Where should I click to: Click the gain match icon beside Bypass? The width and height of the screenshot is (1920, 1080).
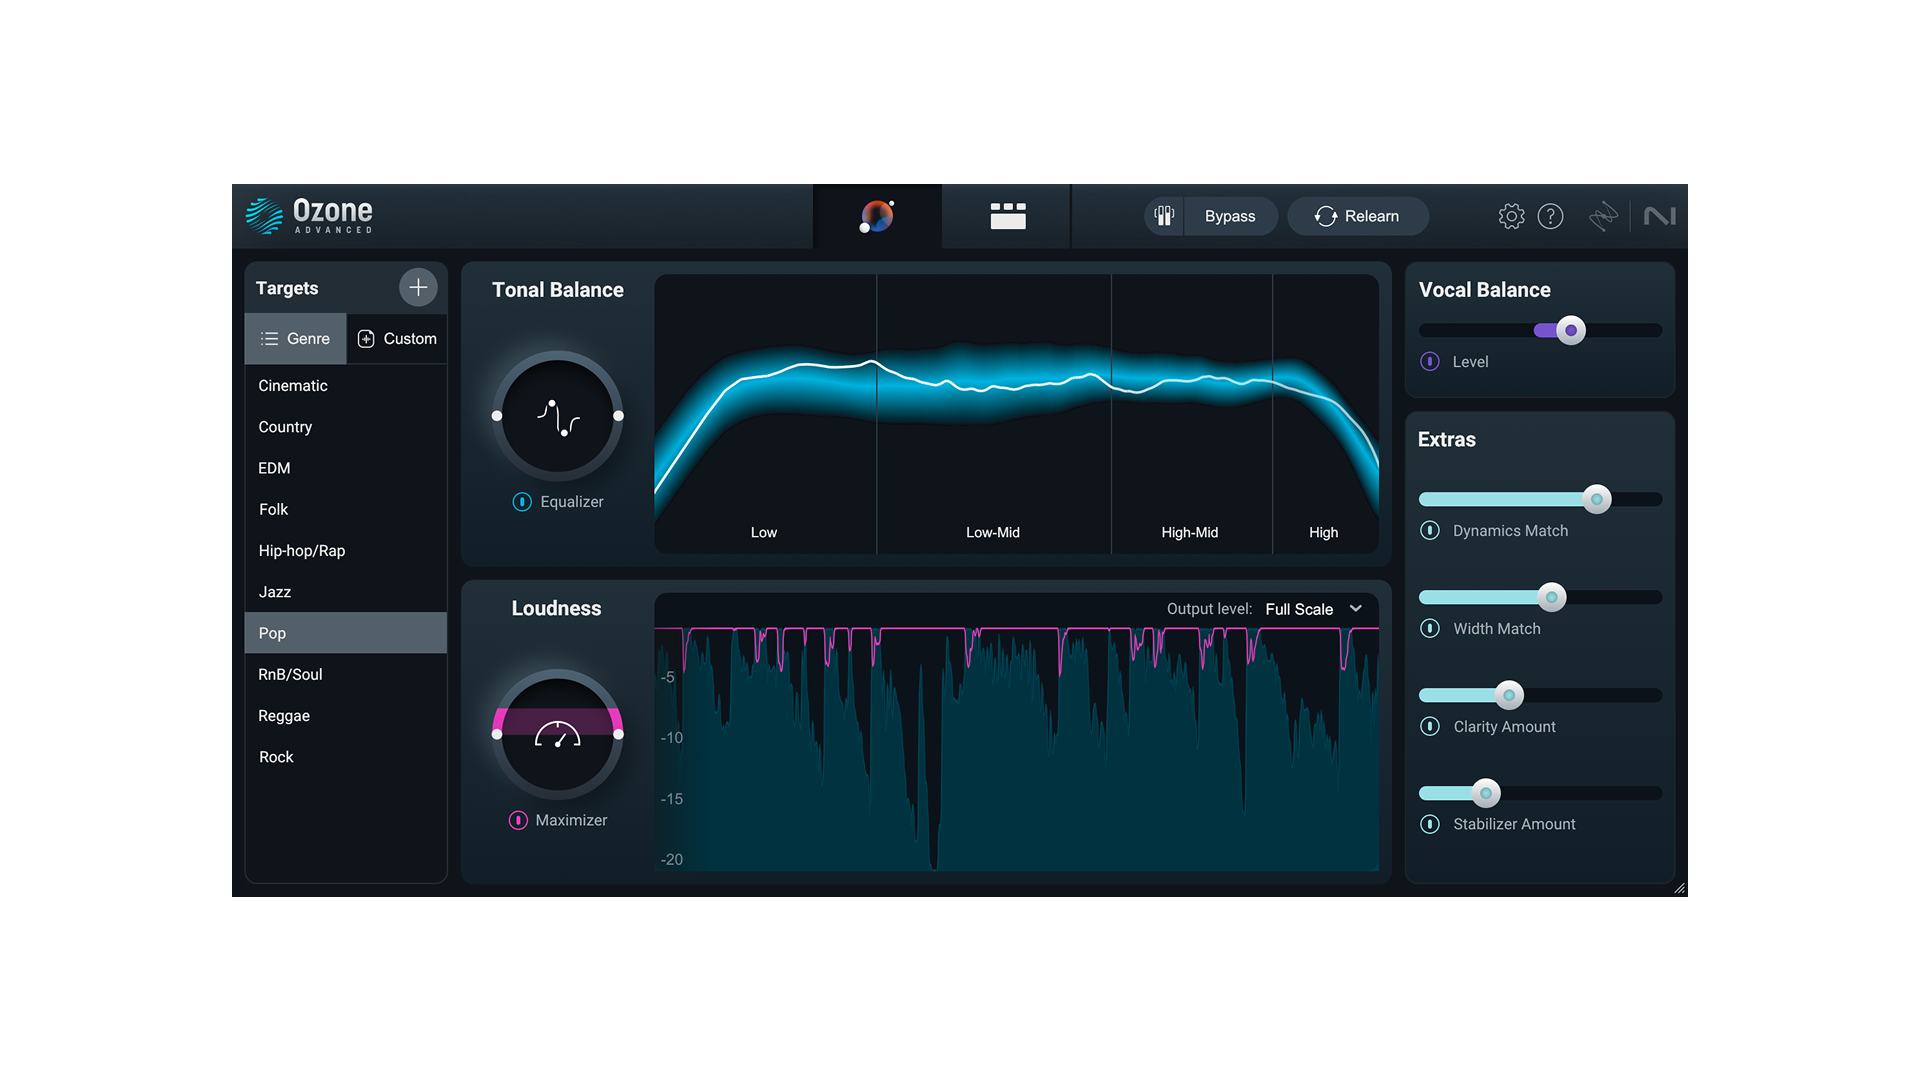(x=1164, y=216)
